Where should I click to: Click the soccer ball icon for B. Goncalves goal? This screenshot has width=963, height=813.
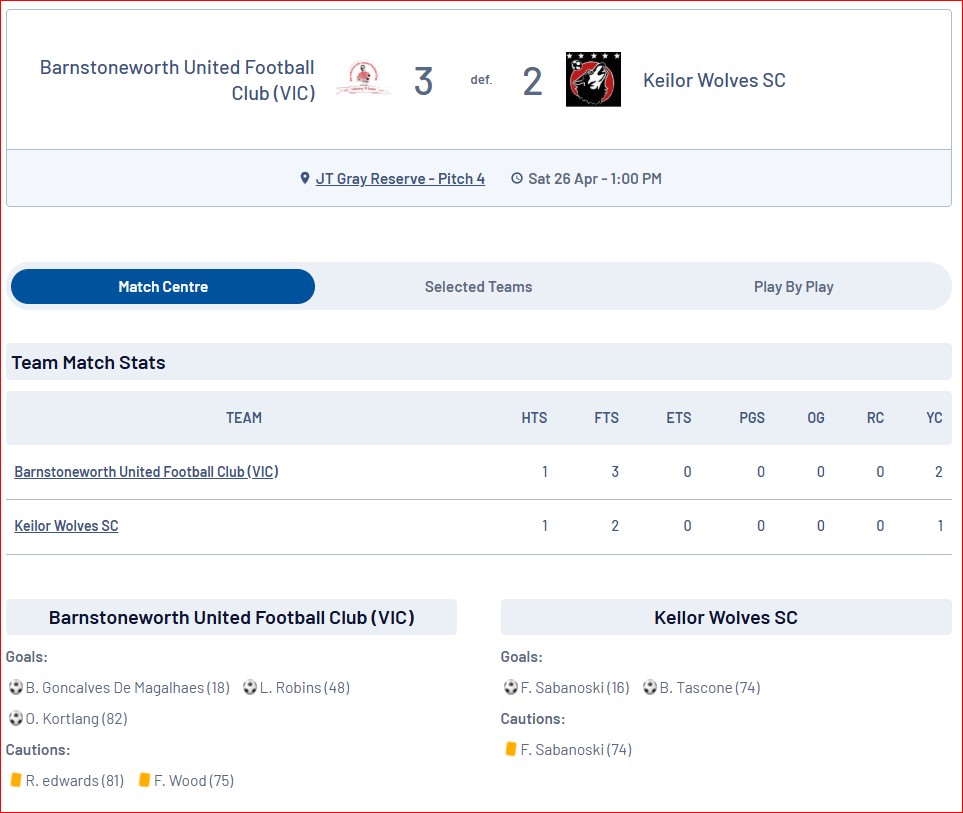(x=16, y=687)
